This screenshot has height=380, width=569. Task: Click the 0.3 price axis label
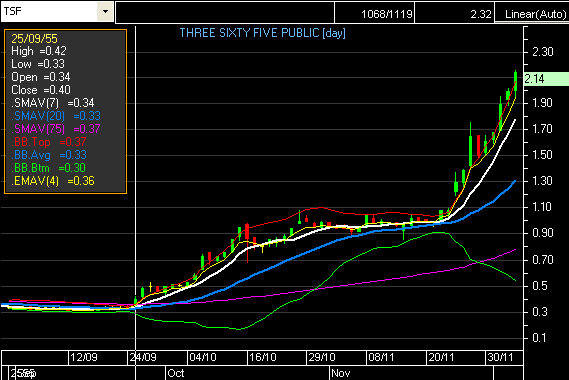click(x=540, y=311)
